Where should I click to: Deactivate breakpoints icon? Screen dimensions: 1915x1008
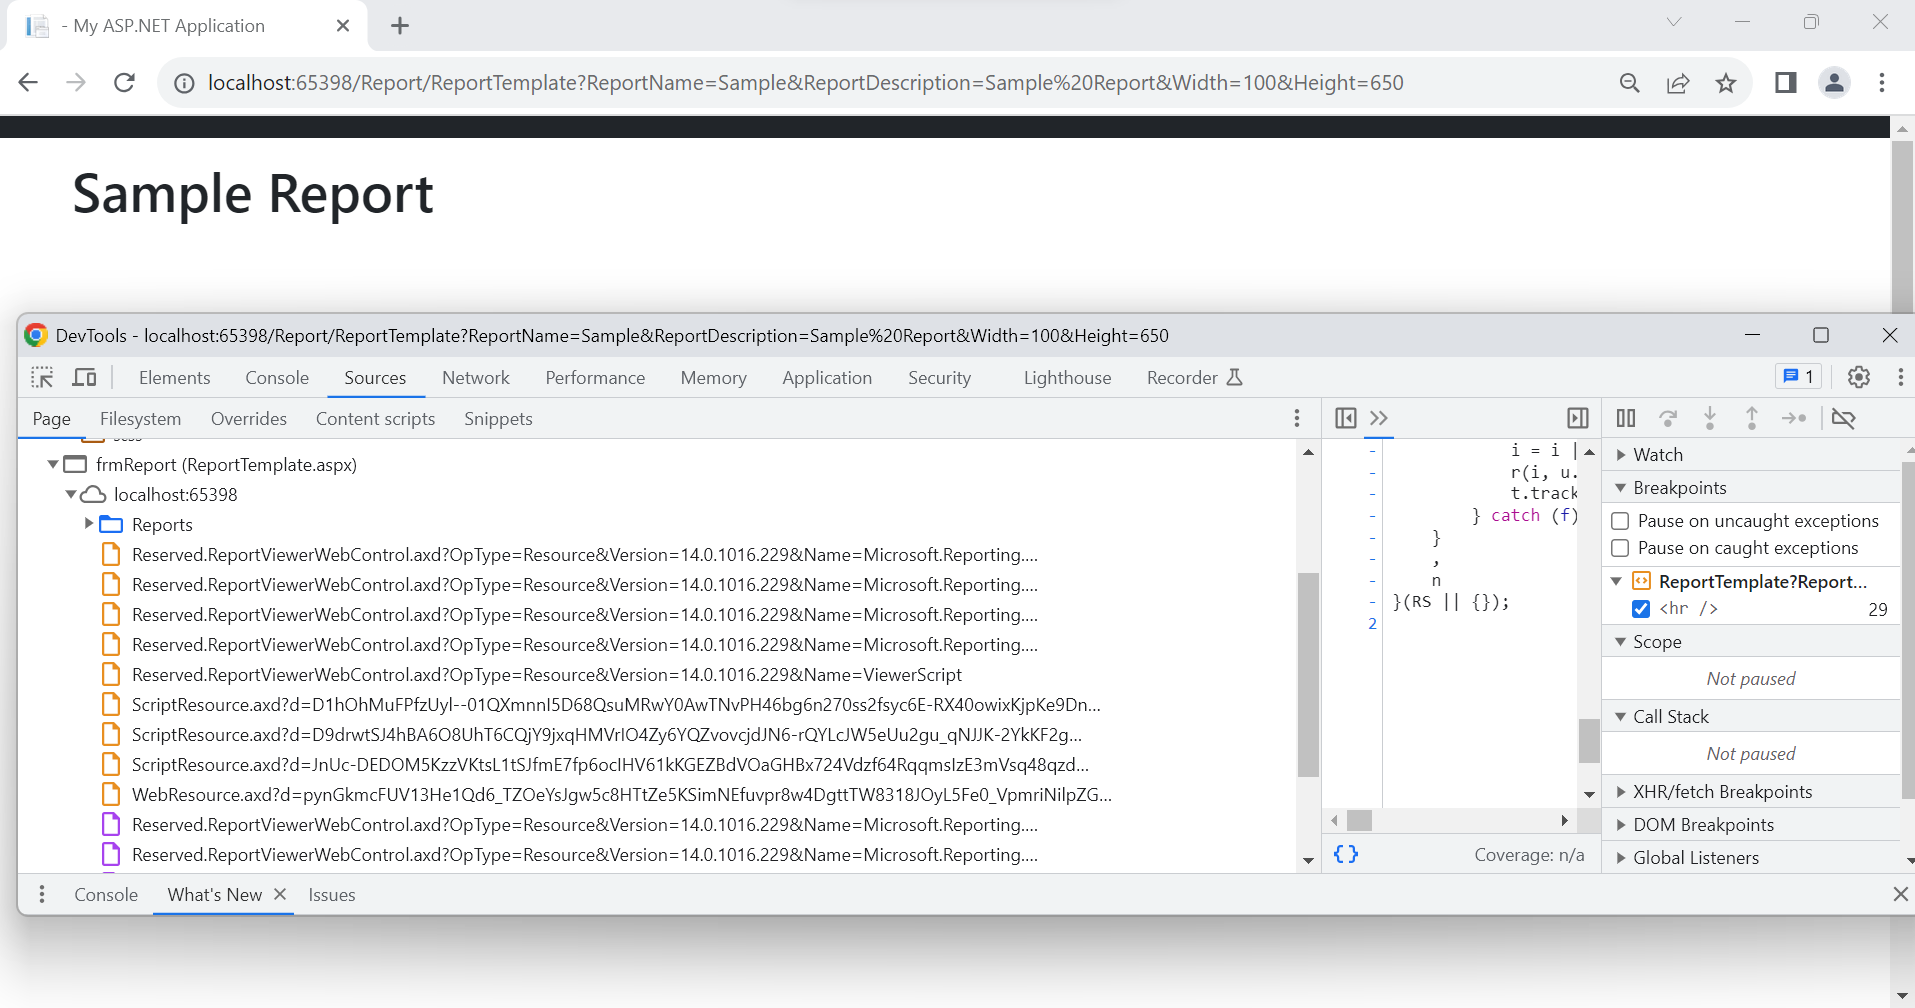coord(1844,418)
